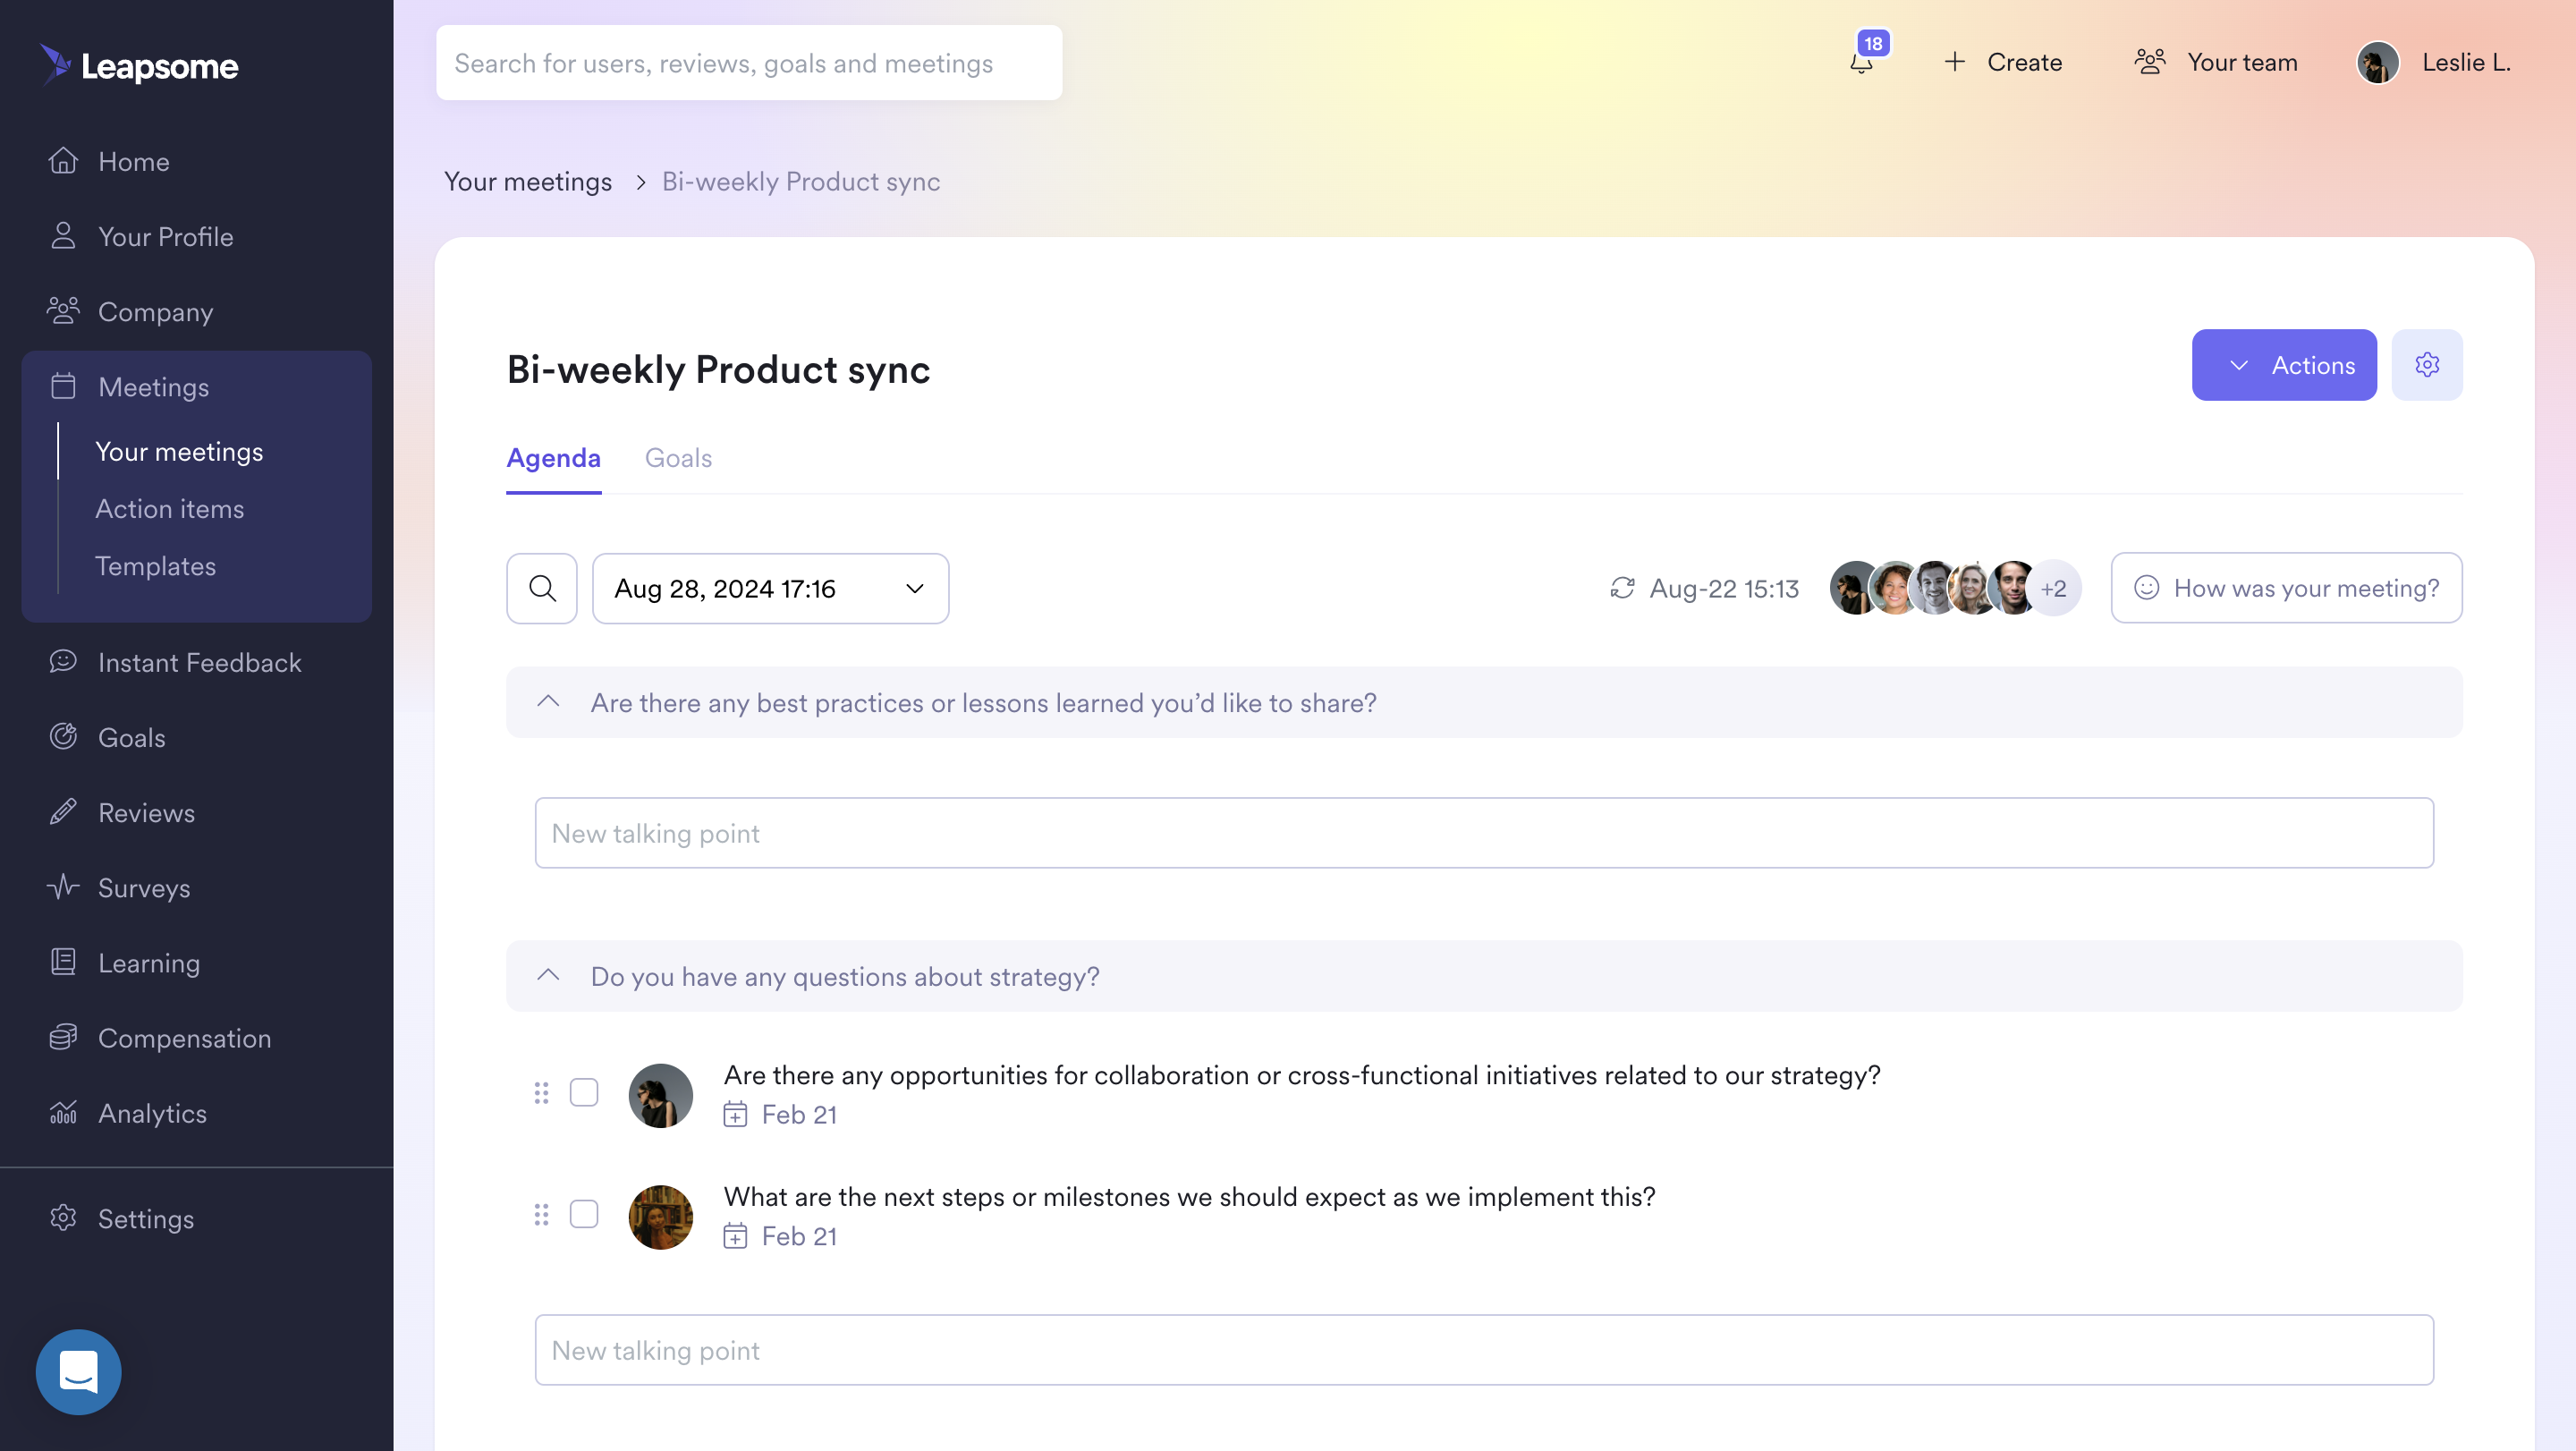Click the Learning book icon
The width and height of the screenshot is (2576, 1451).
tap(63, 962)
